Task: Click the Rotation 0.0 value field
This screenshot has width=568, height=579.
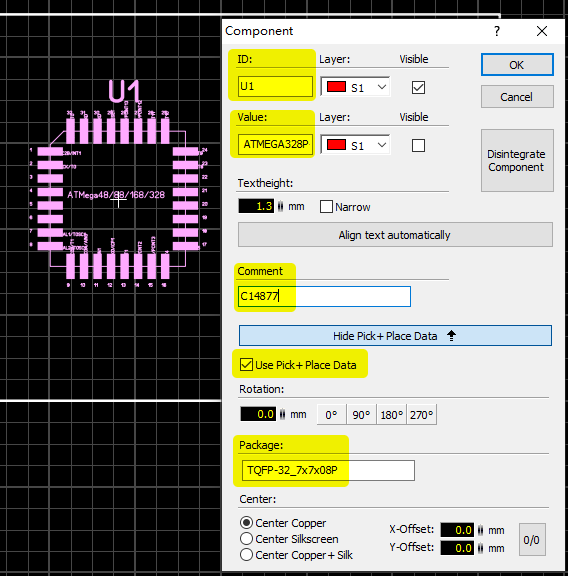Action: (258, 414)
